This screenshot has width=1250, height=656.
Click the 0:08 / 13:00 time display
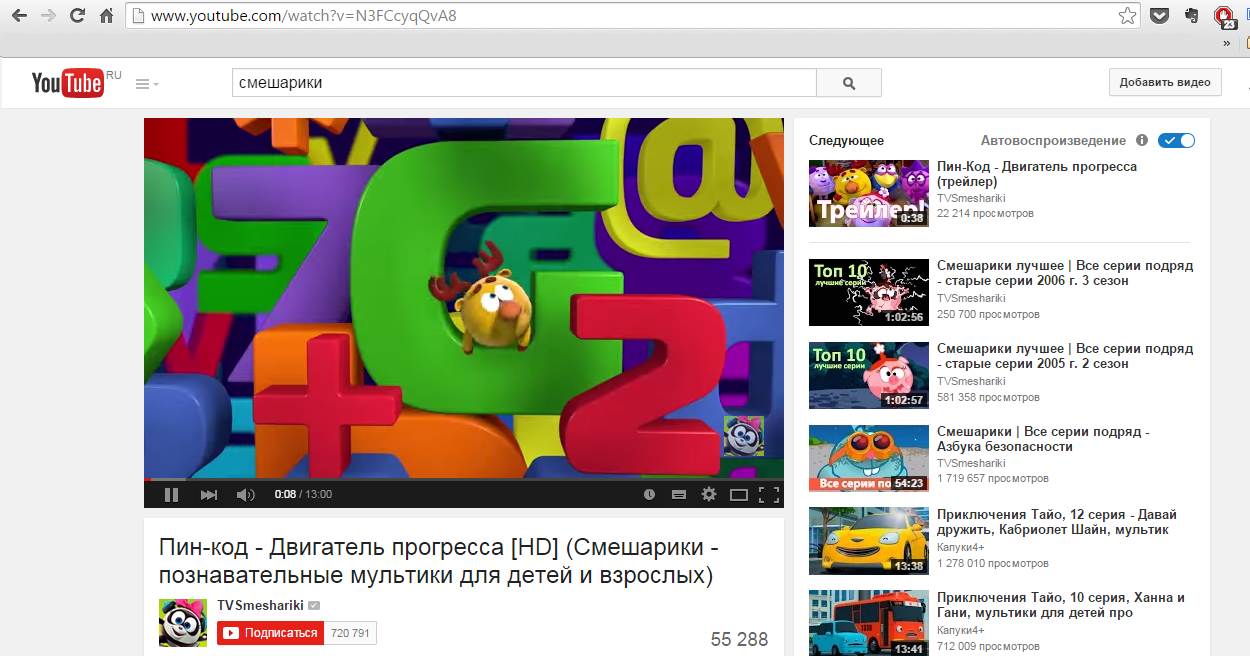303,494
